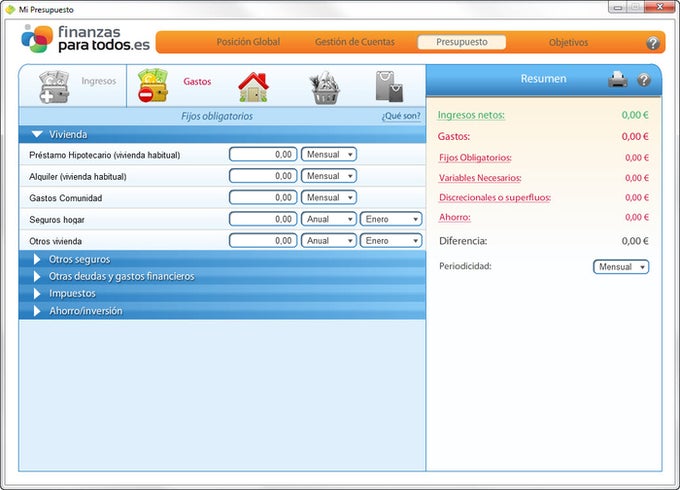Open the grocery basket expenses icon

[325, 88]
